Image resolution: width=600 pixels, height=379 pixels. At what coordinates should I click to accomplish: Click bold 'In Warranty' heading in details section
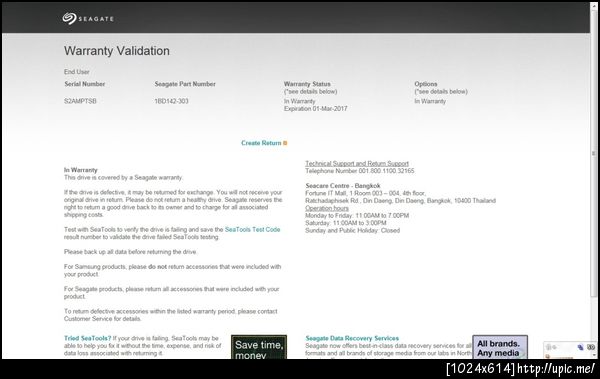pos(80,170)
